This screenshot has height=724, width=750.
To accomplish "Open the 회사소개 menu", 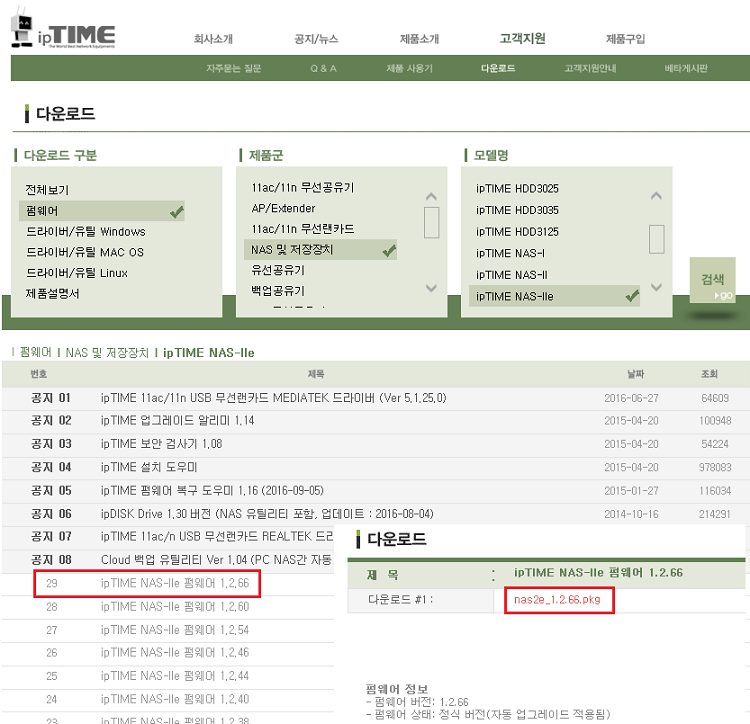I will point(213,39).
